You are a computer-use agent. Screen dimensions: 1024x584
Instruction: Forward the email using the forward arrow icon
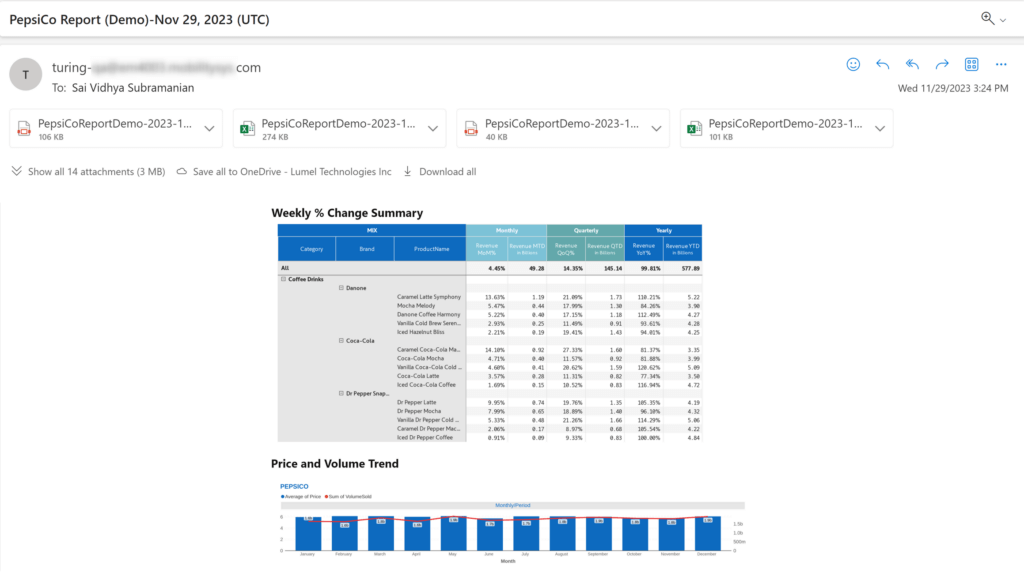(x=941, y=64)
